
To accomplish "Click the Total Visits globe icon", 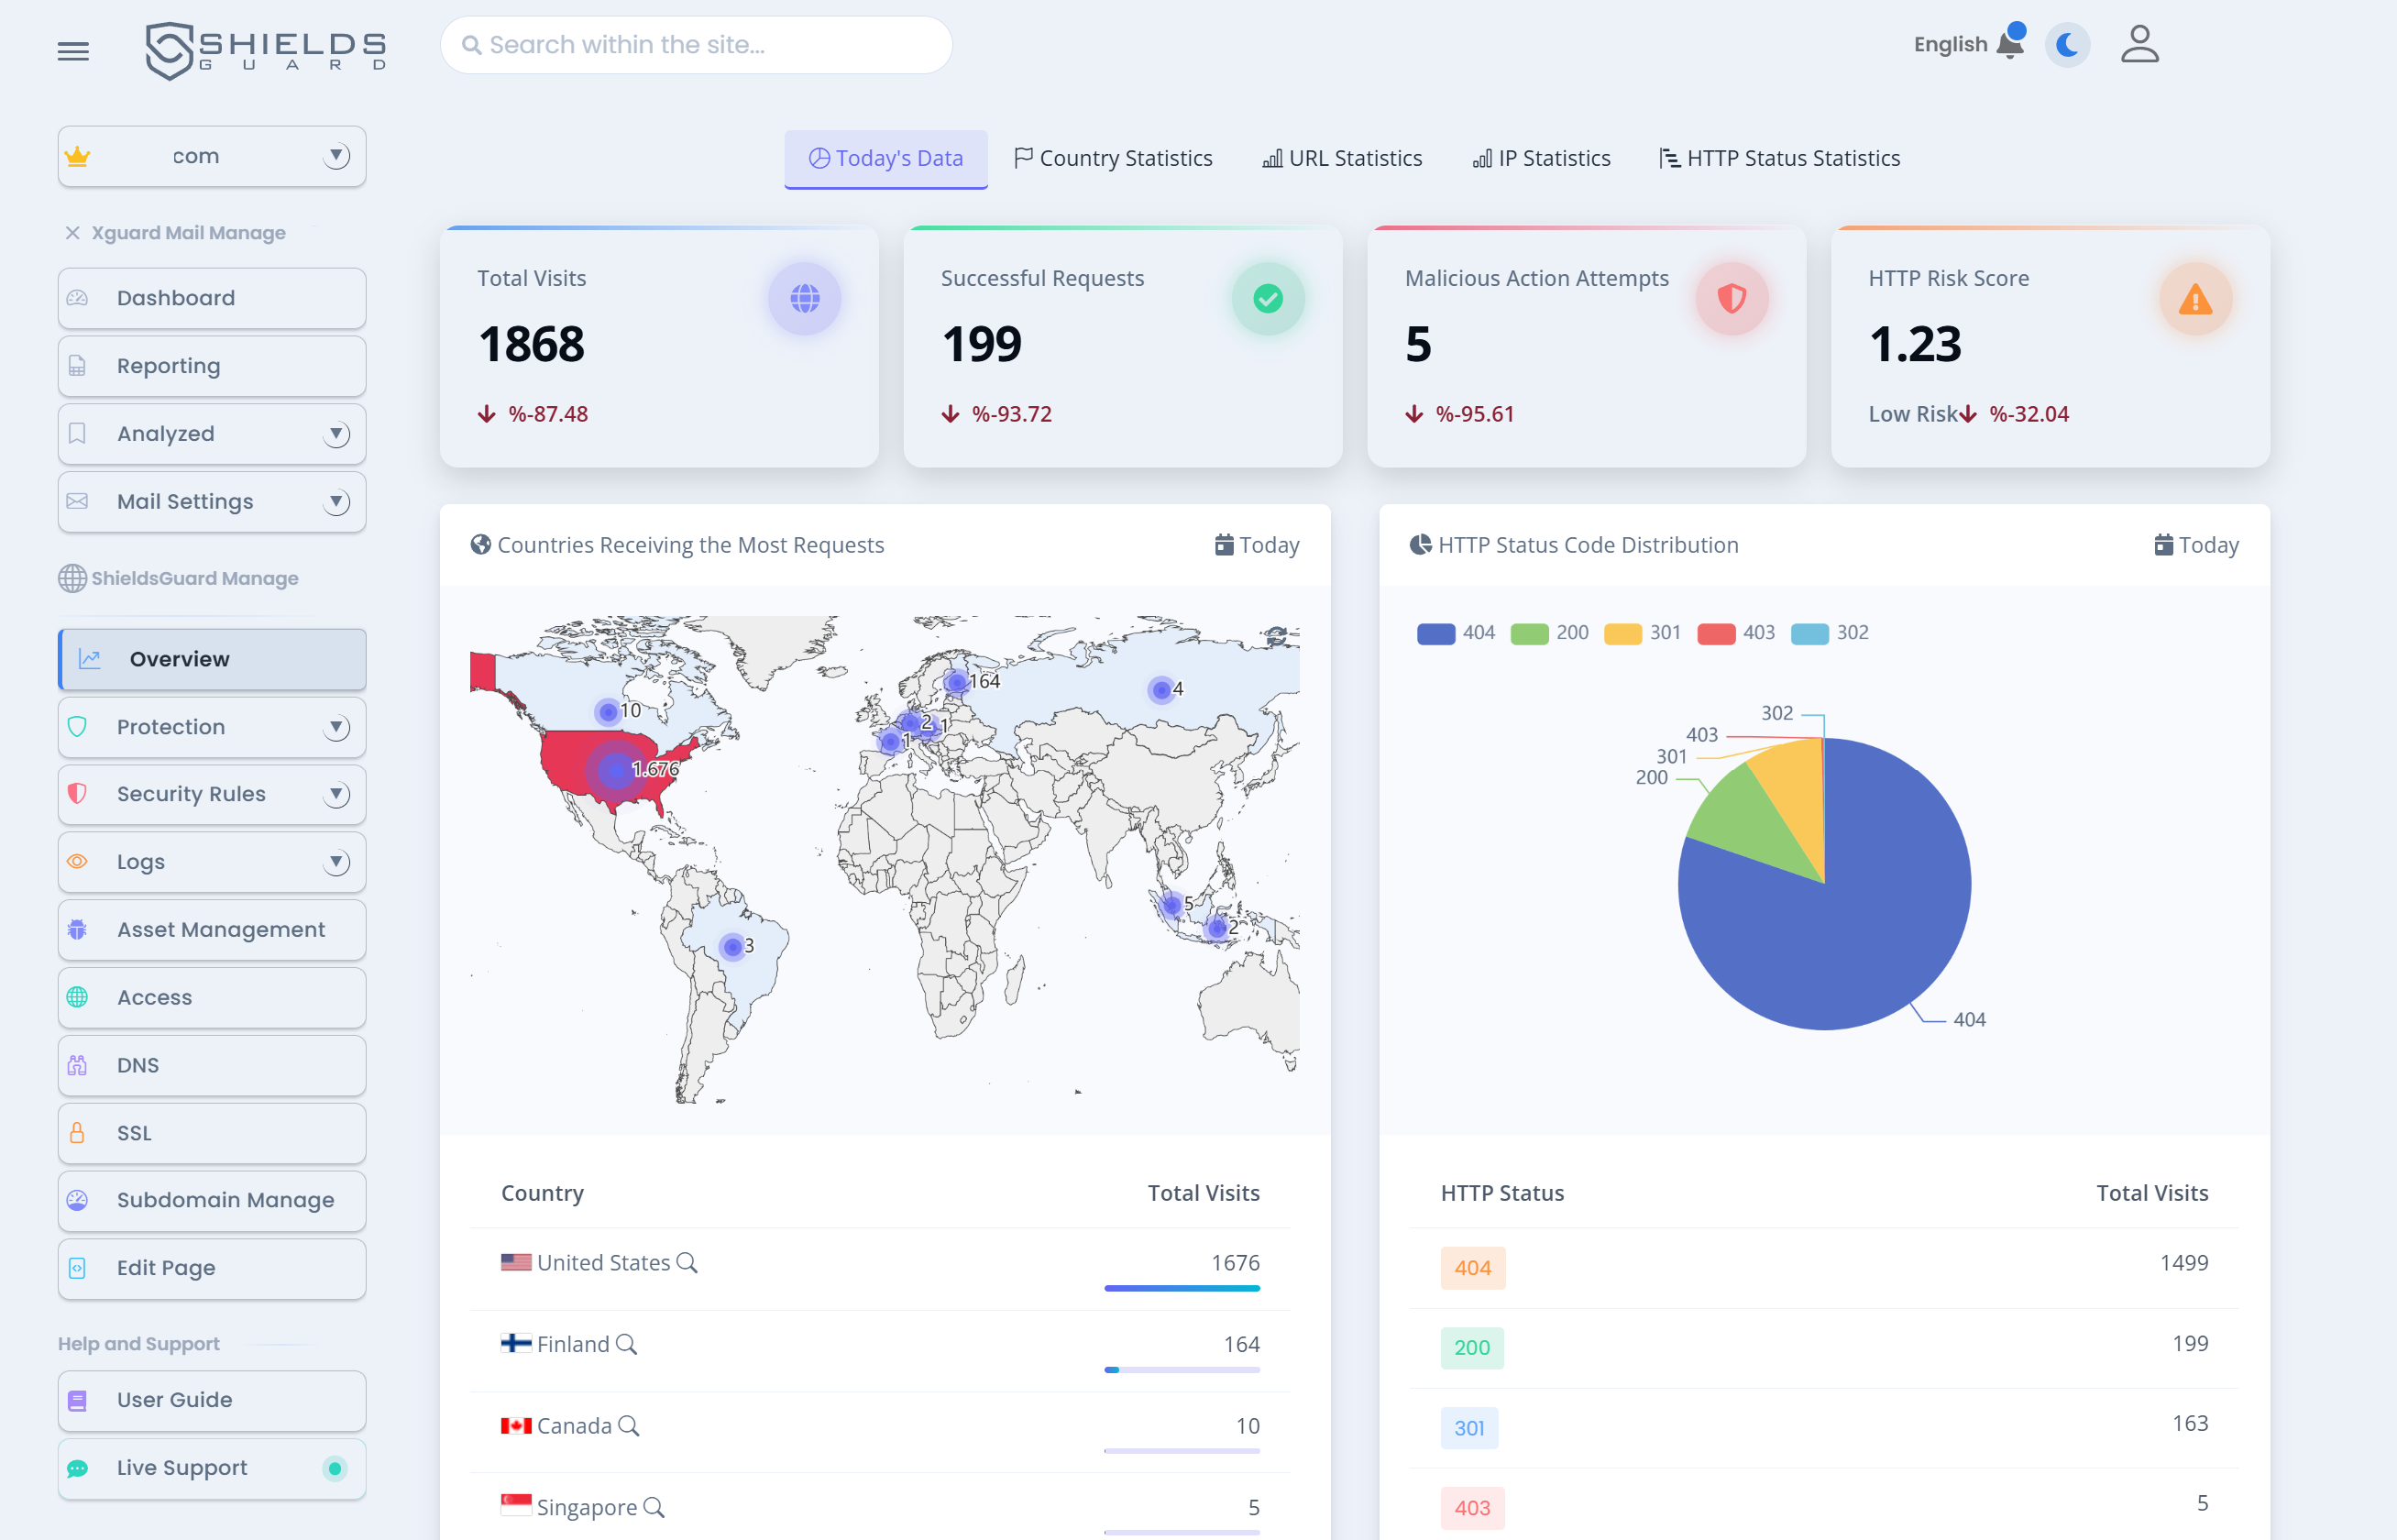I will [804, 298].
